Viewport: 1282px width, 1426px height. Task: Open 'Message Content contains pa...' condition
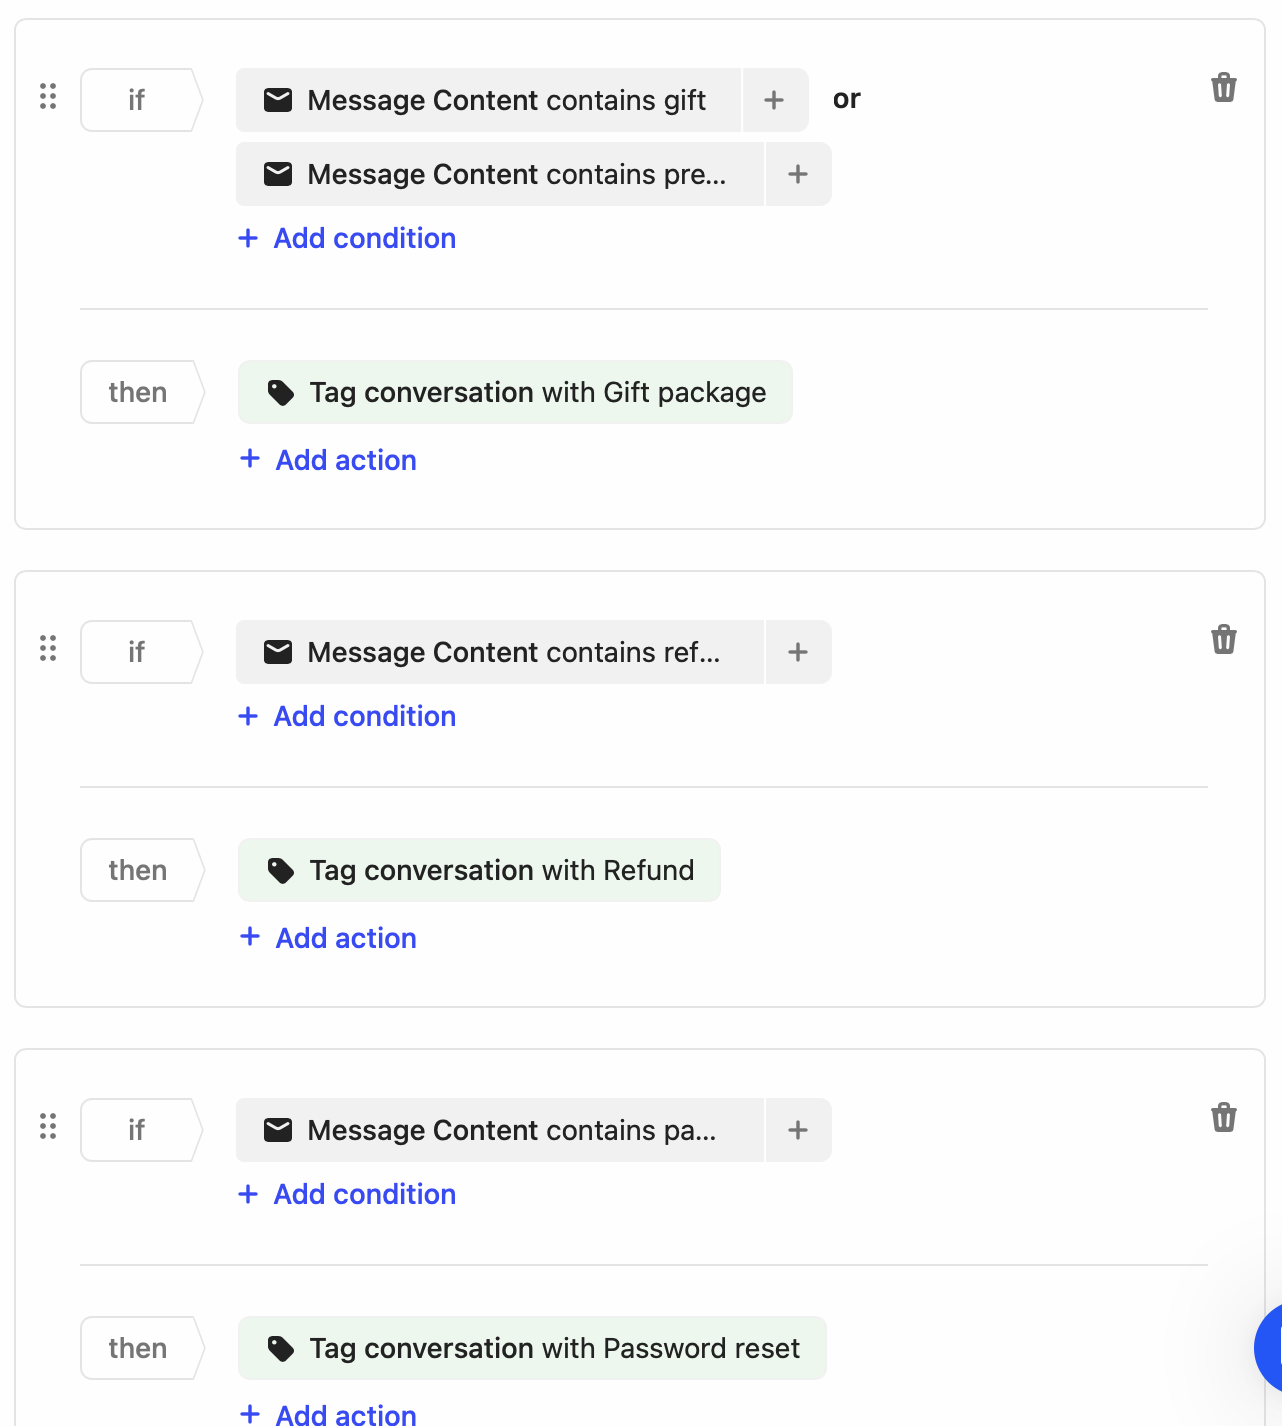(500, 1130)
